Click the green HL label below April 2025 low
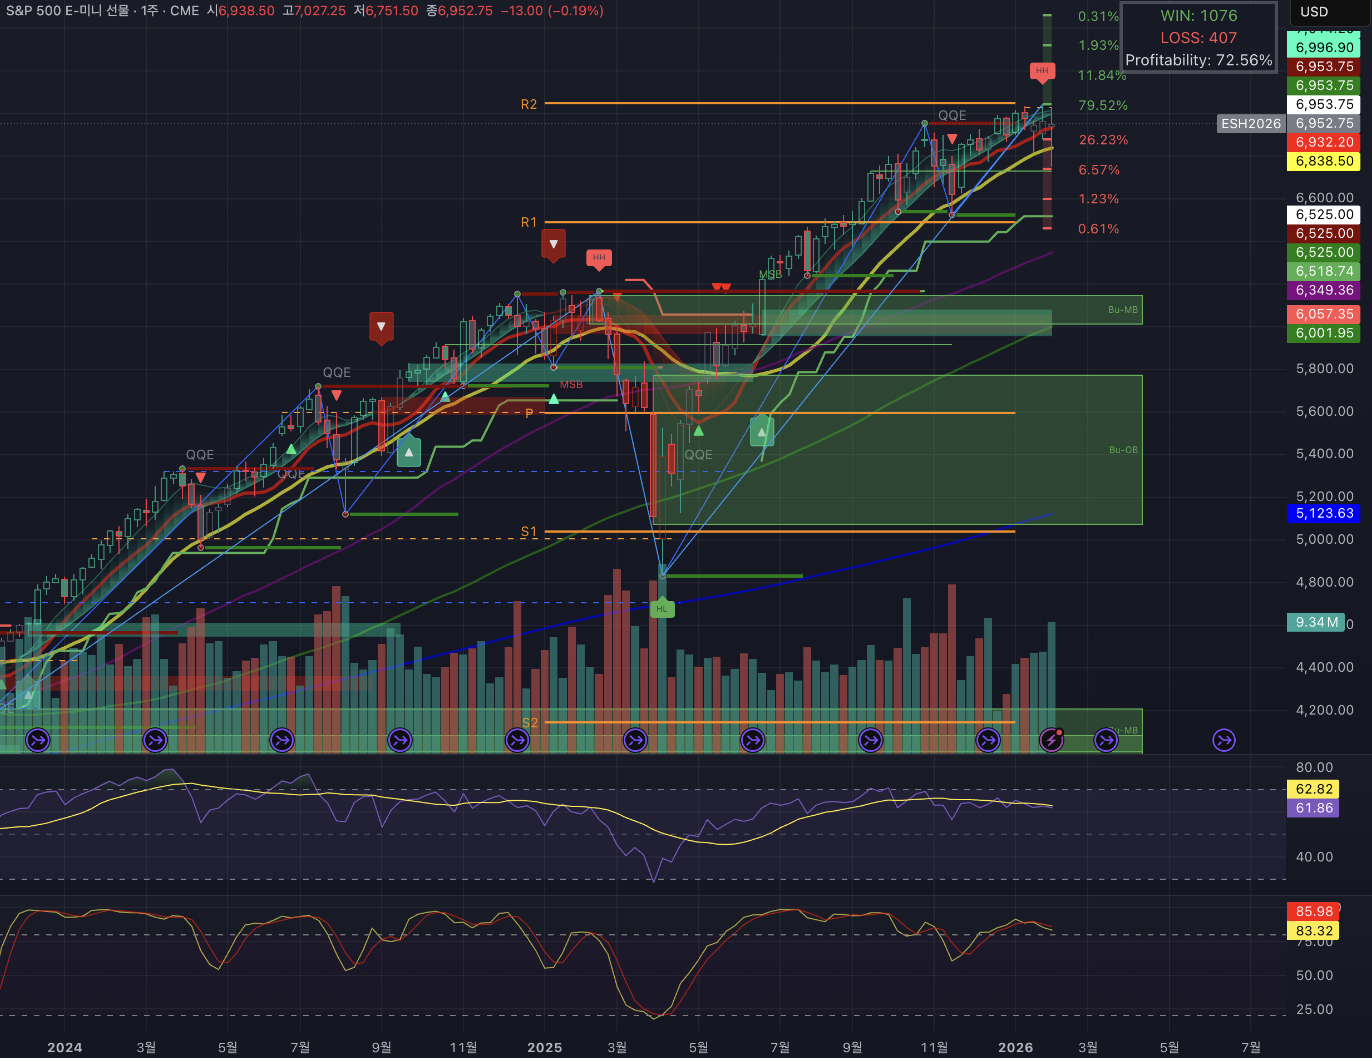 click(x=661, y=608)
